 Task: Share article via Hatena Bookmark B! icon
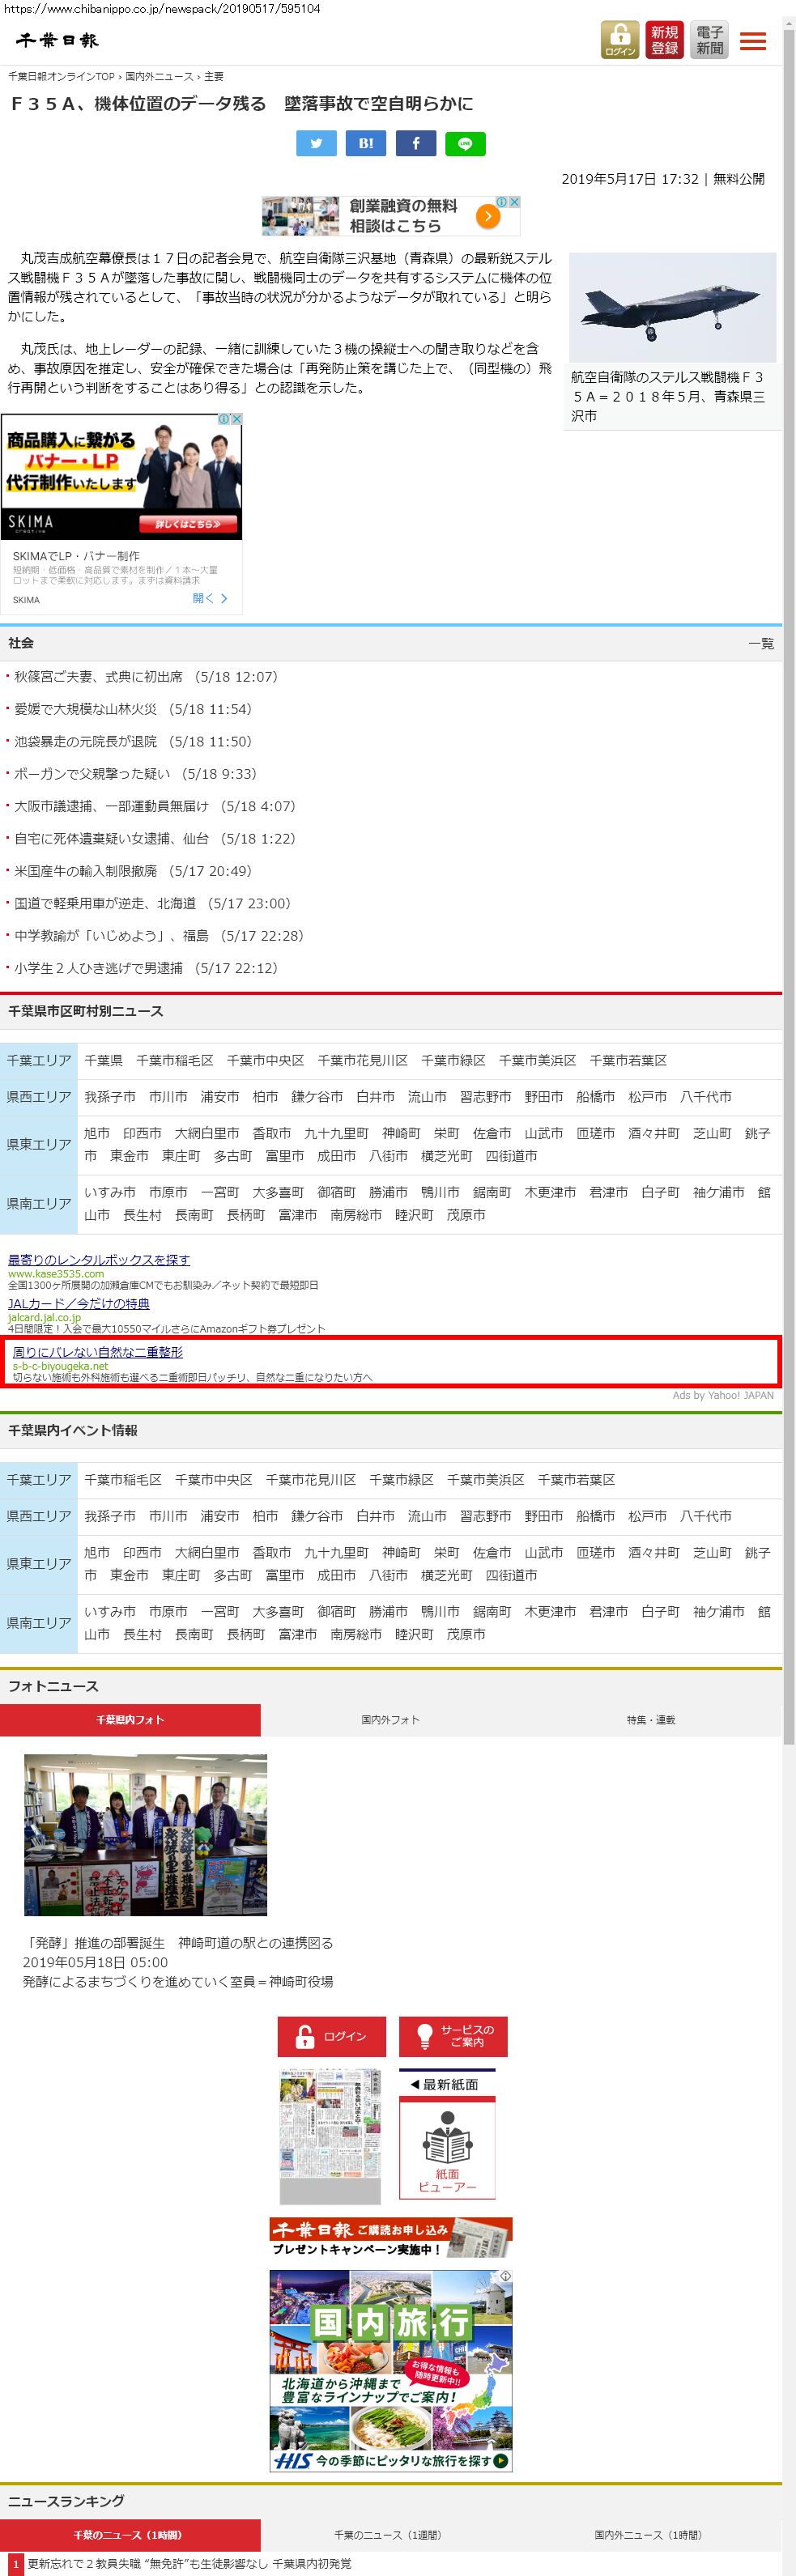[366, 144]
